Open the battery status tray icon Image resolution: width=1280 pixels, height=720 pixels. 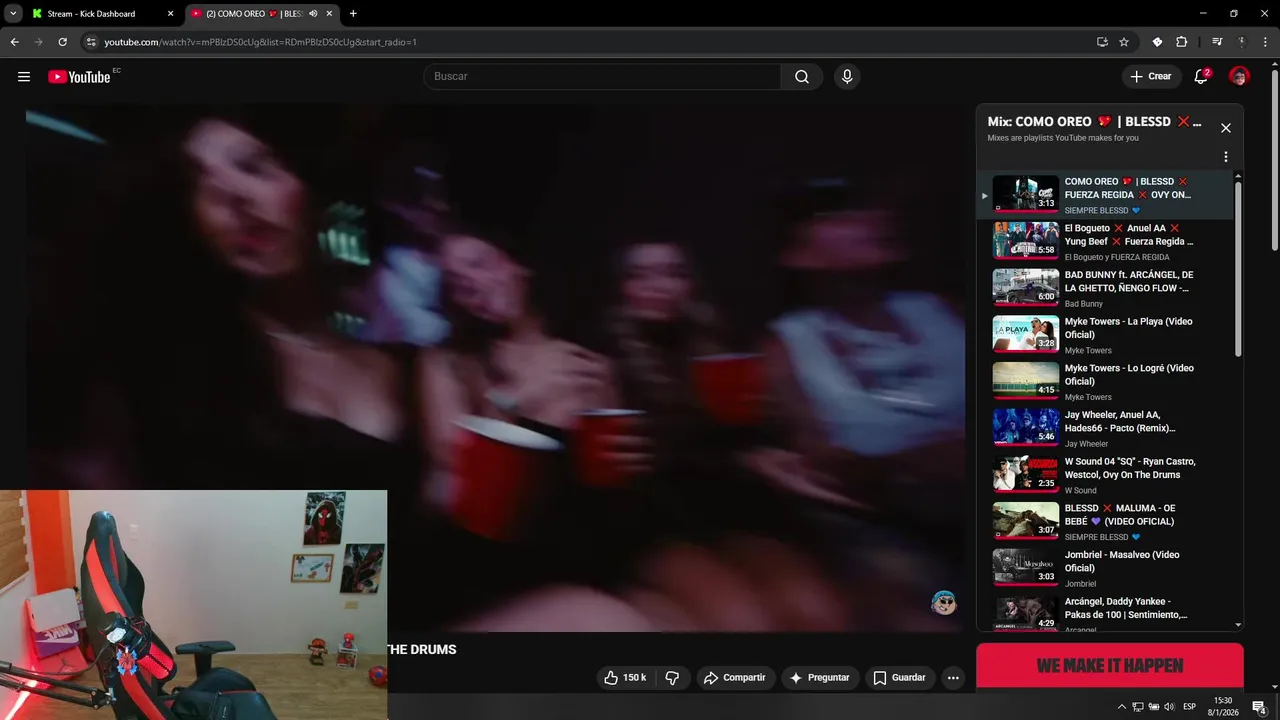[1154, 707]
